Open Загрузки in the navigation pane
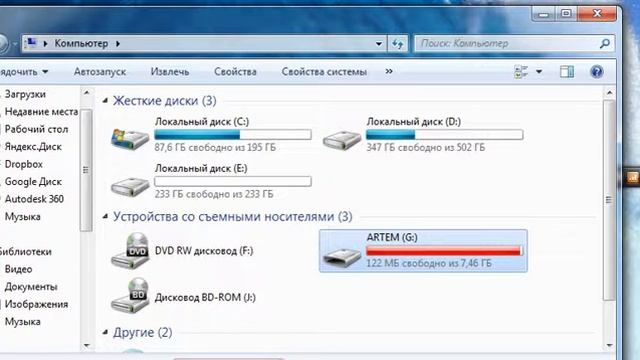The width and height of the screenshot is (640, 360). click(25, 94)
